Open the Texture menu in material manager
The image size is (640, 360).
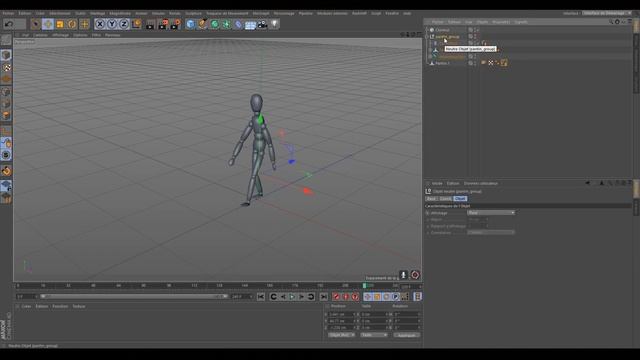tap(79, 306)
